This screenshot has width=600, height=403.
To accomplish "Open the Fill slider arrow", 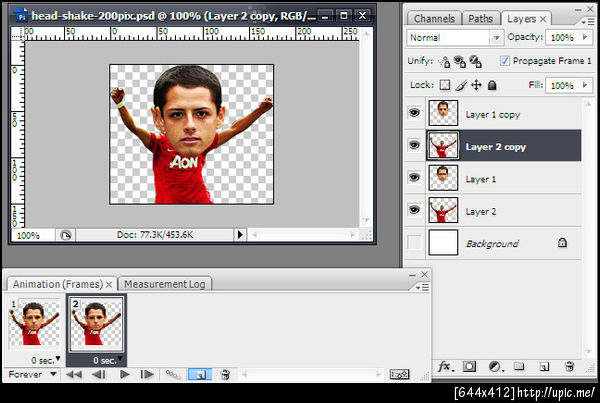I will coord(585,85).
